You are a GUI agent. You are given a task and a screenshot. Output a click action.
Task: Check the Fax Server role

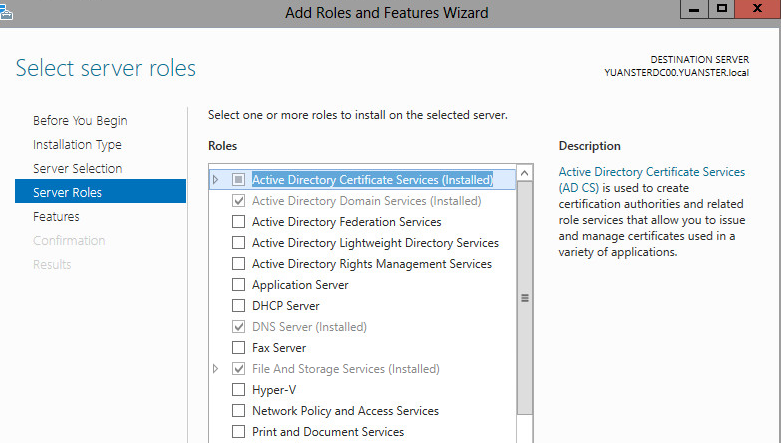[x=239, y=347]
